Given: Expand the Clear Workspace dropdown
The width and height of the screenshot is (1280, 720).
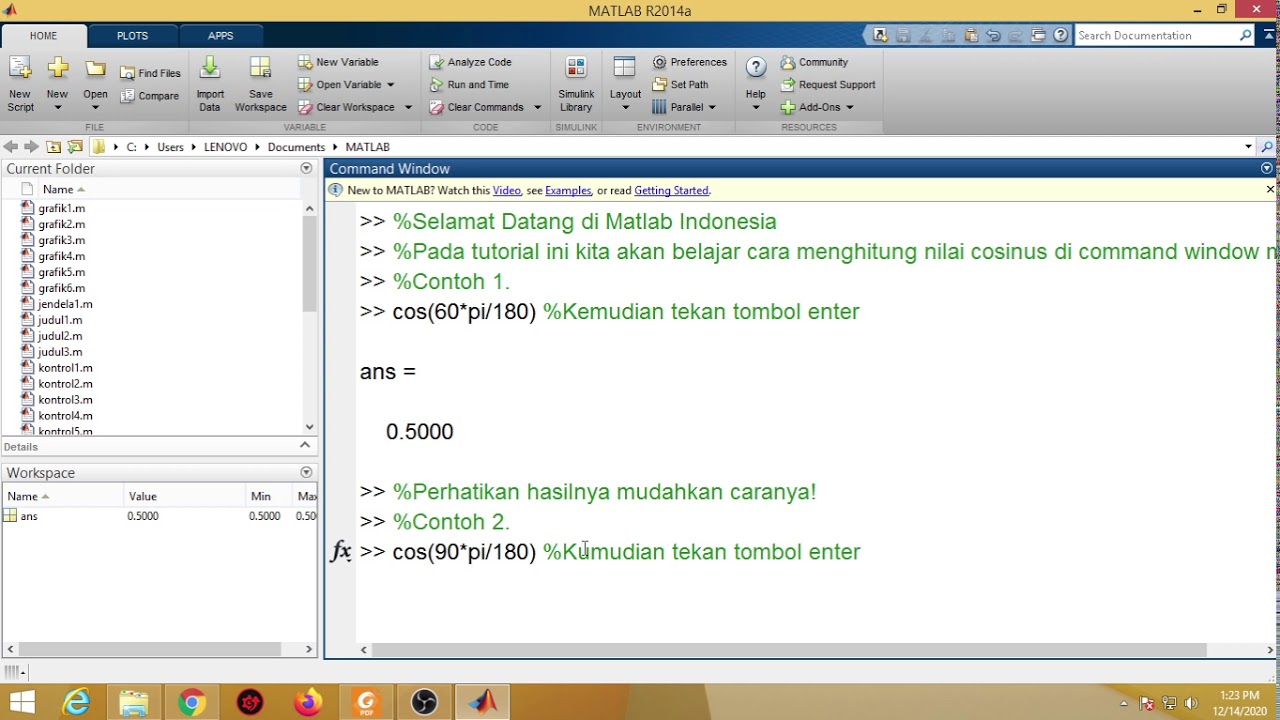Looking at the screenshot, I should [x=407, y=107].
